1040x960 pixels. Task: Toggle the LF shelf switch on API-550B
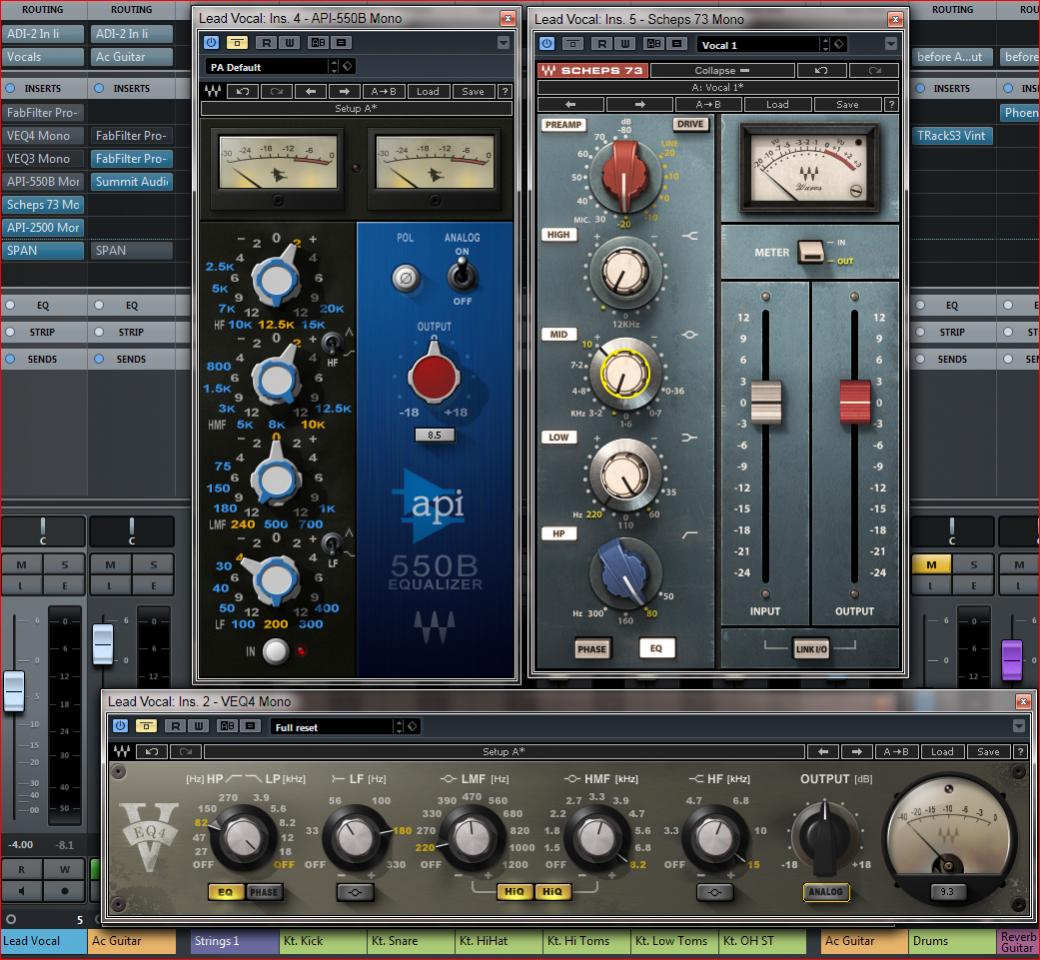(331, 543)
